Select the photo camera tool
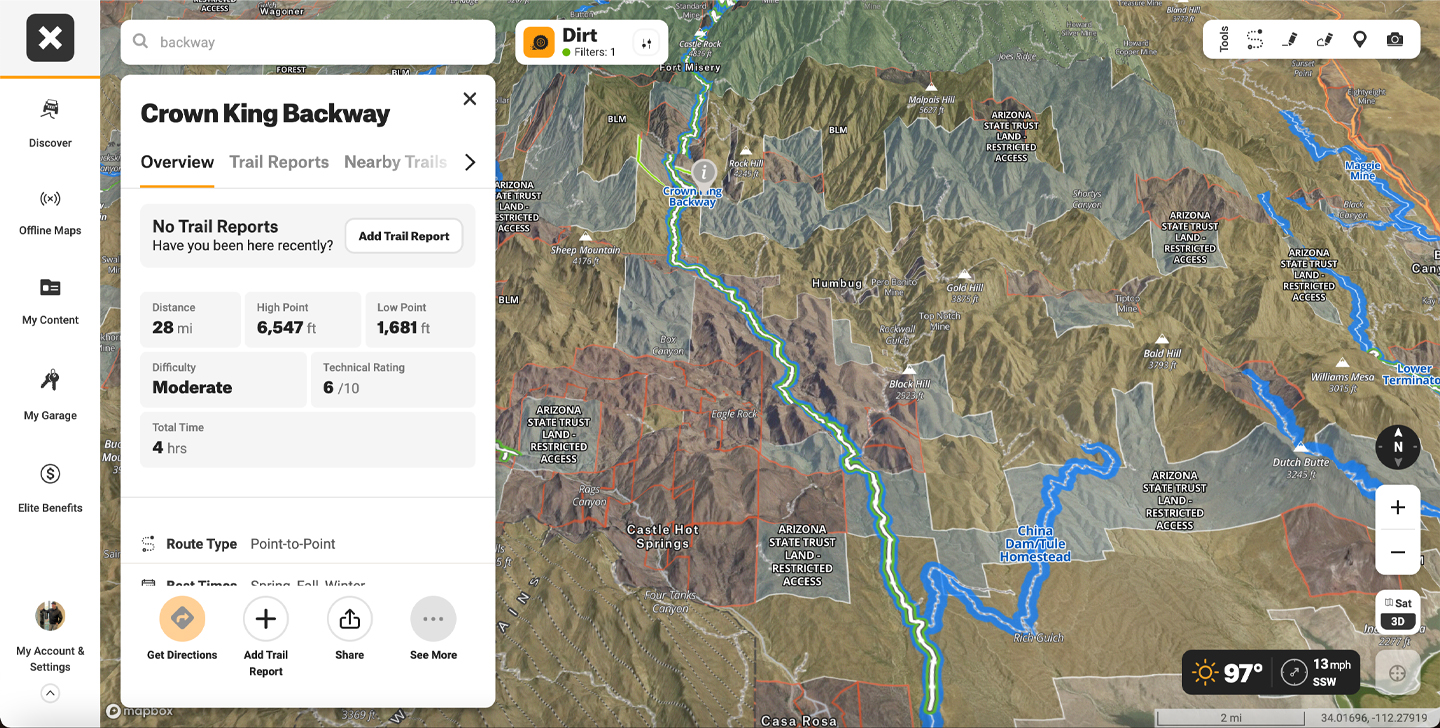This screenshot has width=1440, height=728. pos(1394,39)
